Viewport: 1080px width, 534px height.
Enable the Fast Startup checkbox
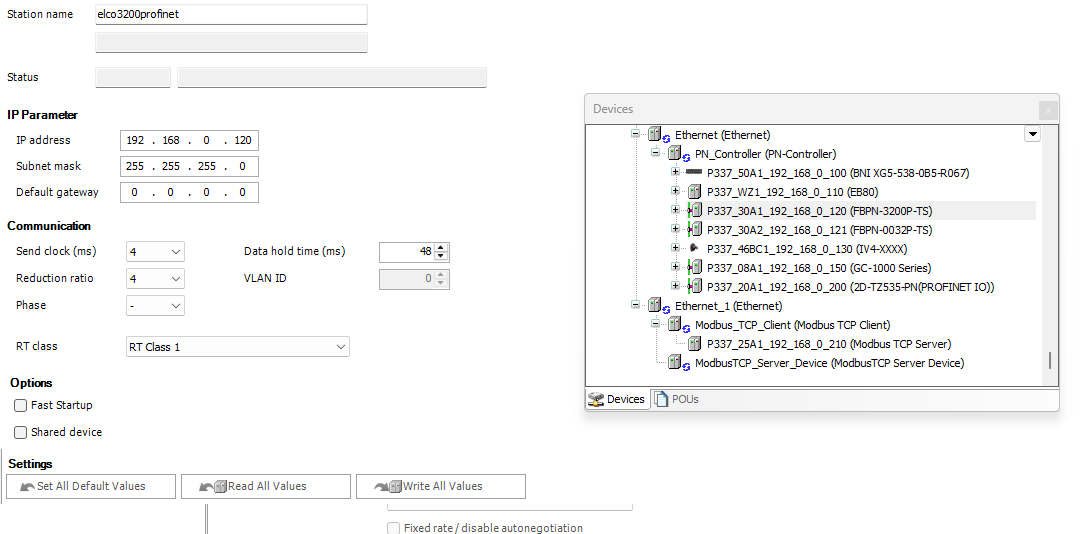click(21, 406)
